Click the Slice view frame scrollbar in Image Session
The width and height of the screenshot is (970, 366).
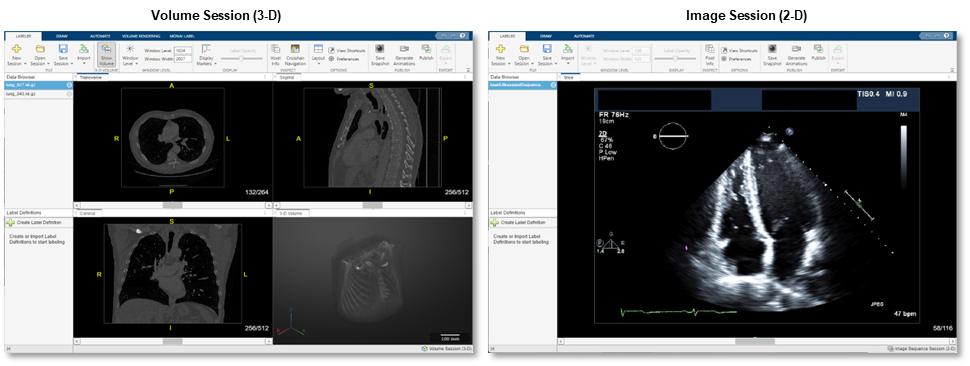coord(756,341)
